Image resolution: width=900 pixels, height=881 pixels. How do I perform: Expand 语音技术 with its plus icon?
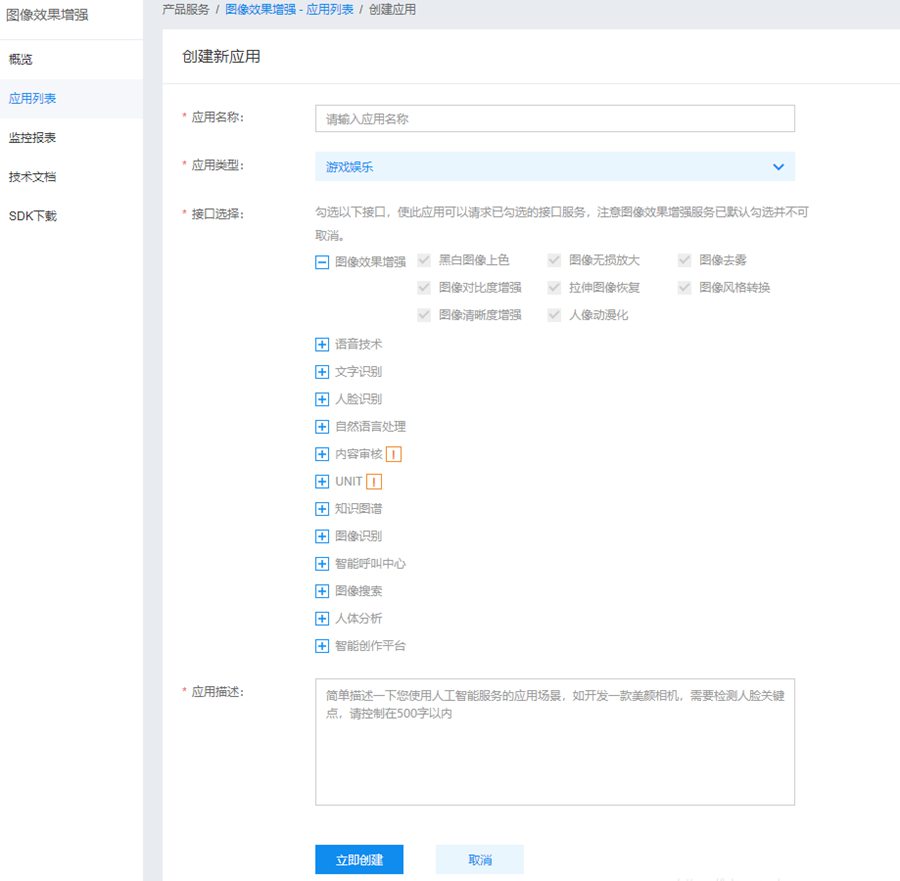(x=322, y=344)
